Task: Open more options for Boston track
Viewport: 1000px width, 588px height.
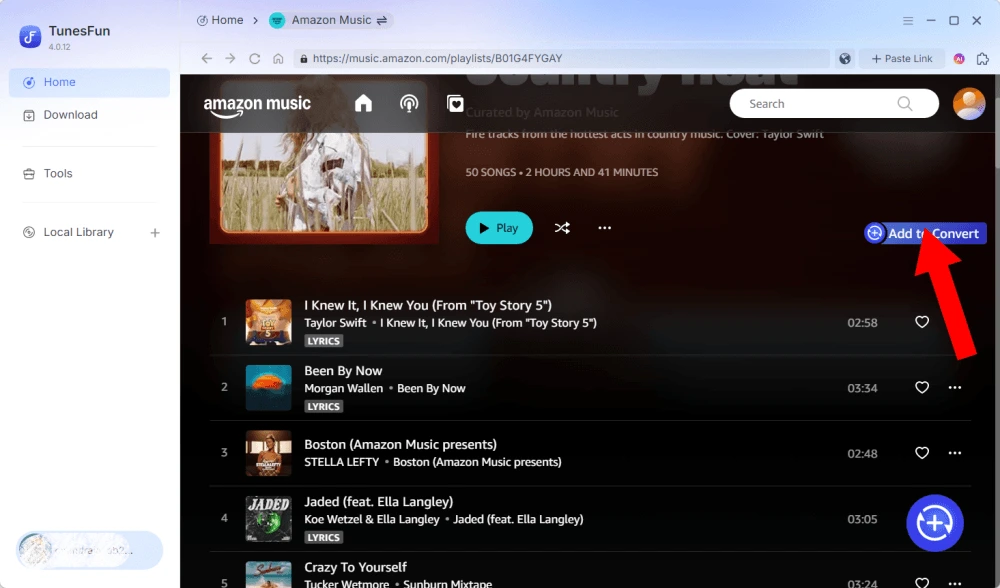Action: (955, 453)
